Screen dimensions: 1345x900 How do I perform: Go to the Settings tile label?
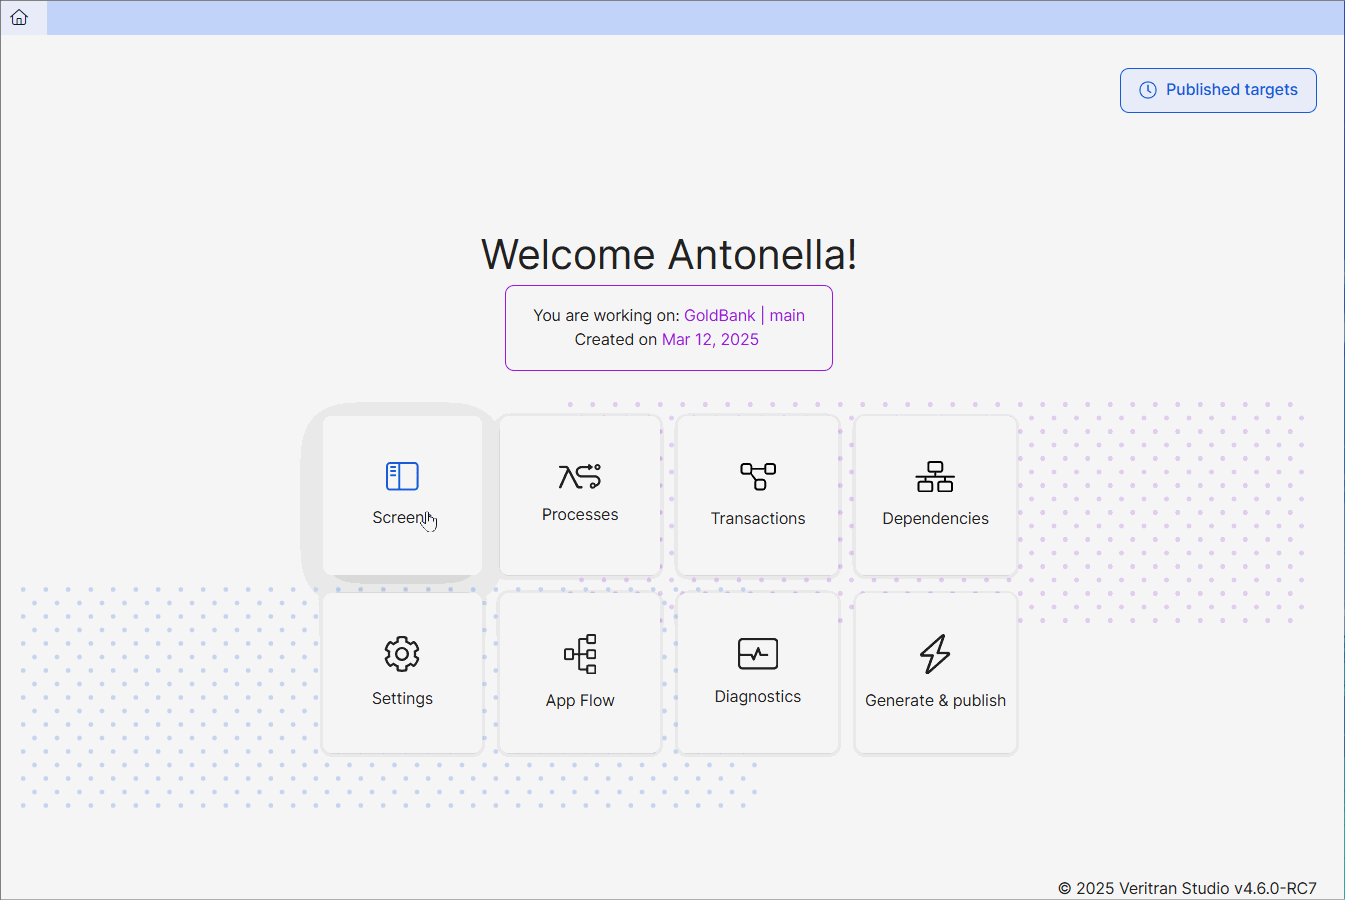click(x=402, y=698)
